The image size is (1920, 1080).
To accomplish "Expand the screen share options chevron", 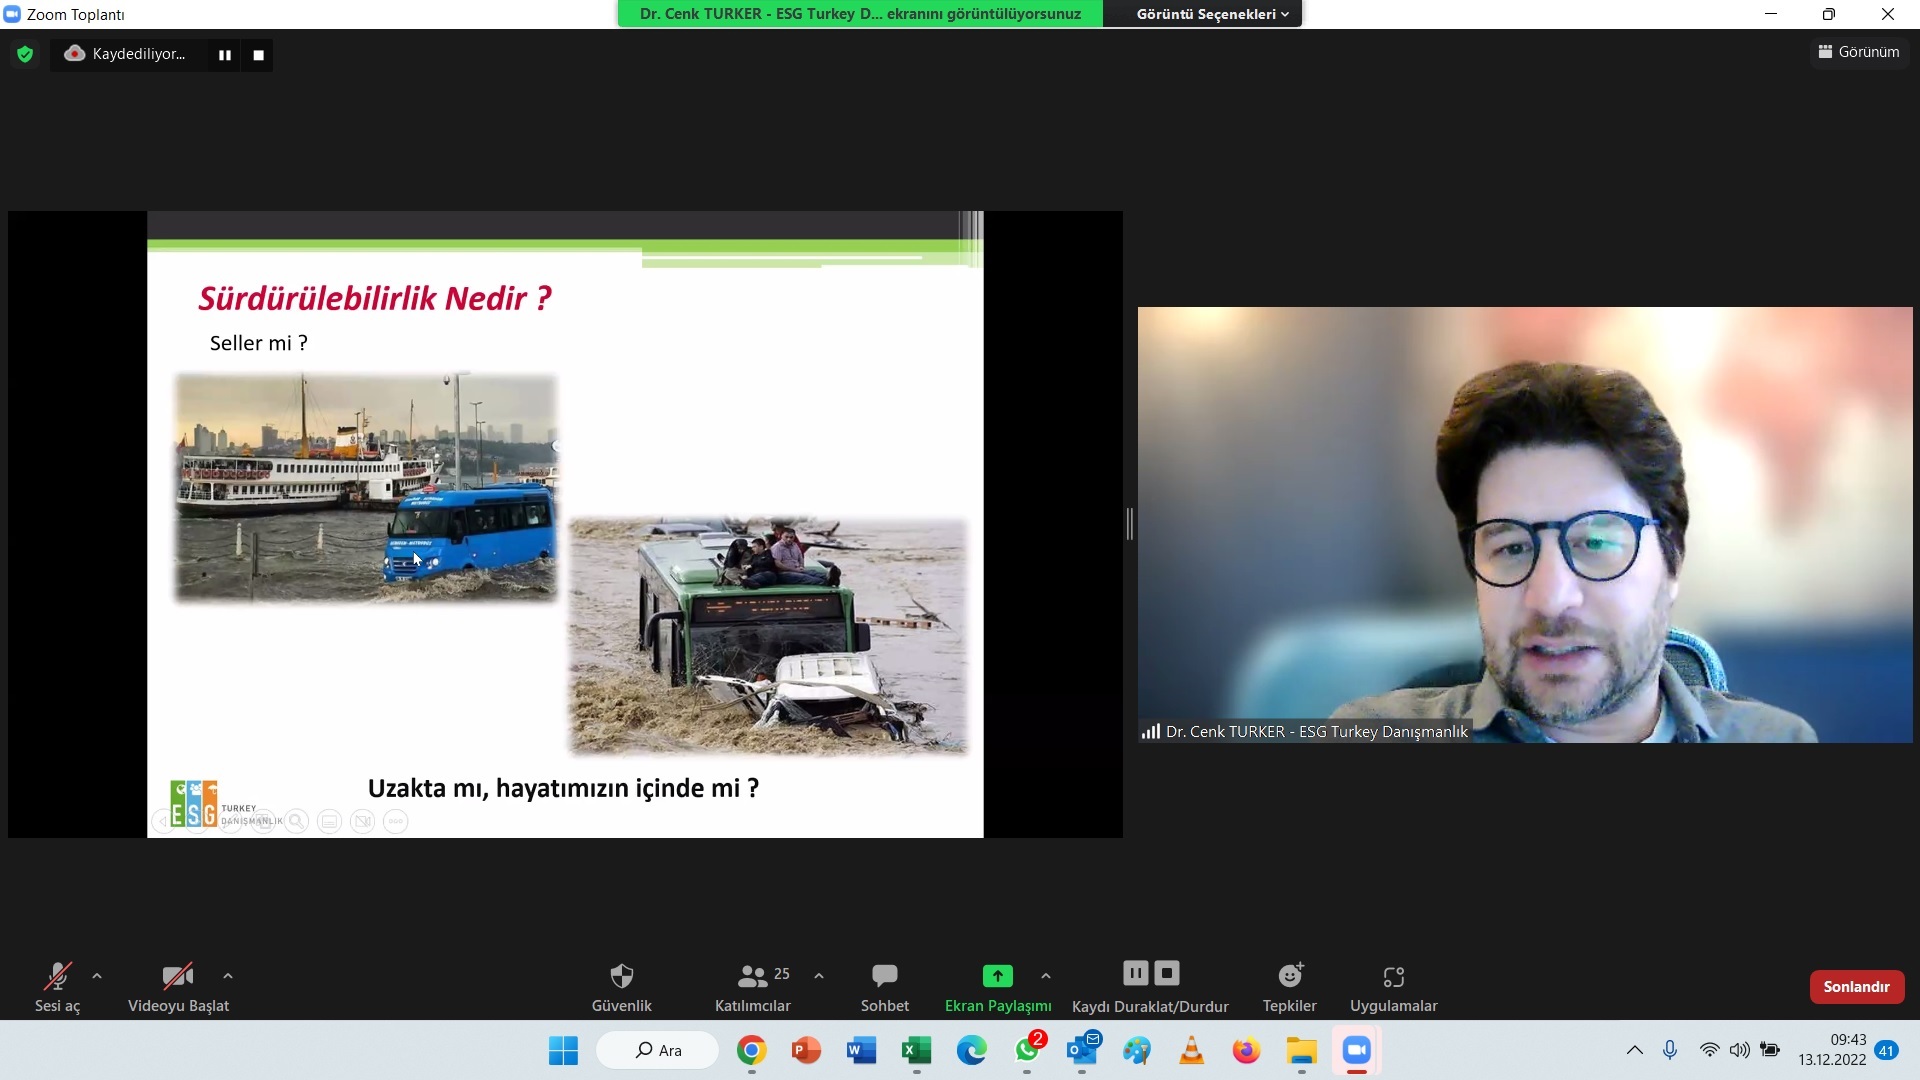I will pos(1046,976).
